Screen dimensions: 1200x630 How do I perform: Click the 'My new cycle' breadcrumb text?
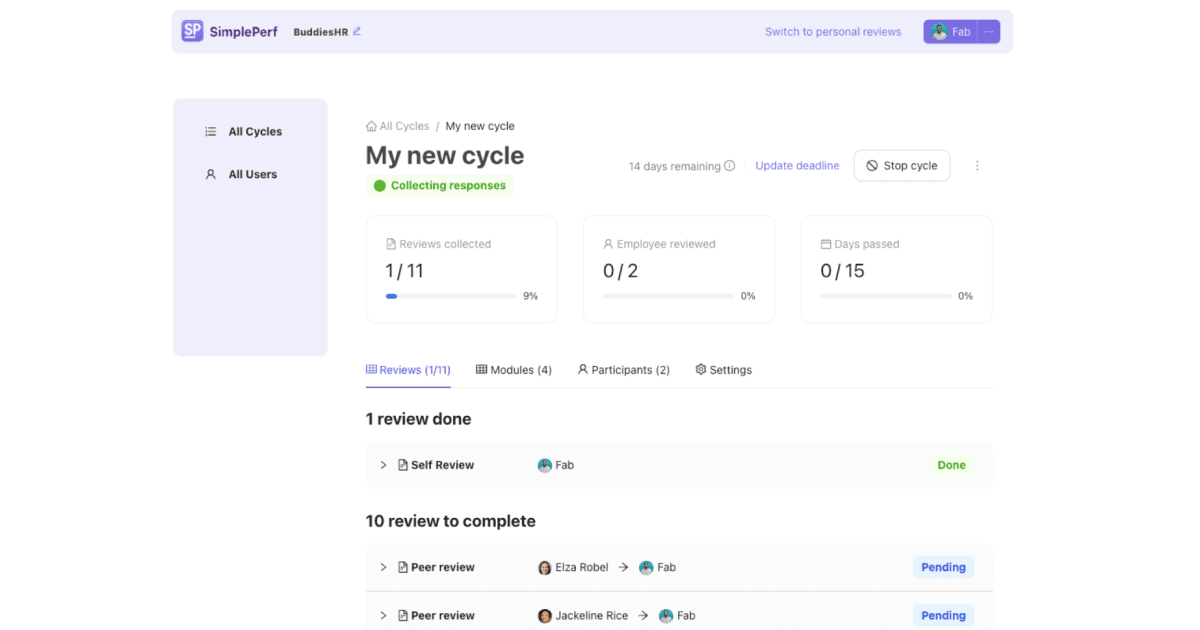(480, 126)
